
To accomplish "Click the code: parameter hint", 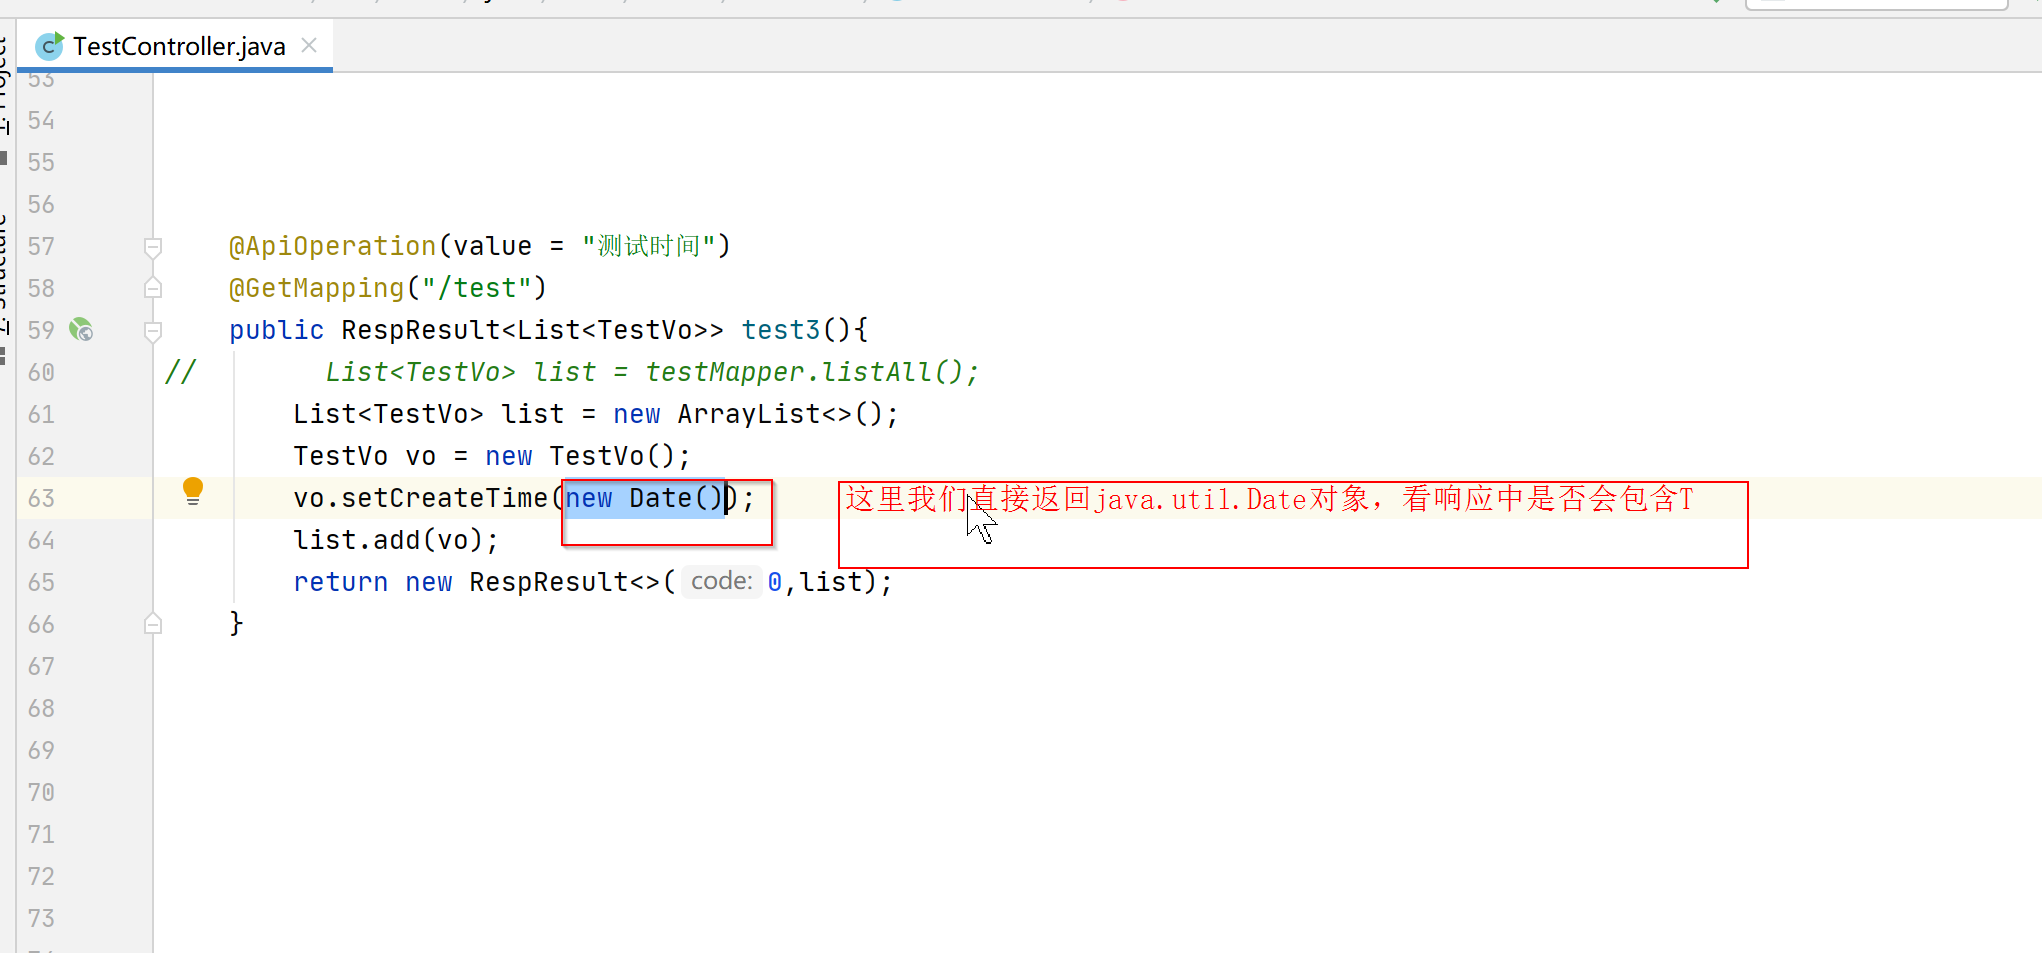I will pos(721,581).
